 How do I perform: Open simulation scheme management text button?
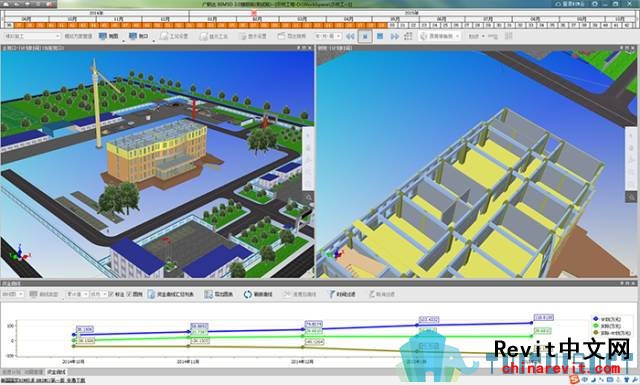(x=78, y=36)
